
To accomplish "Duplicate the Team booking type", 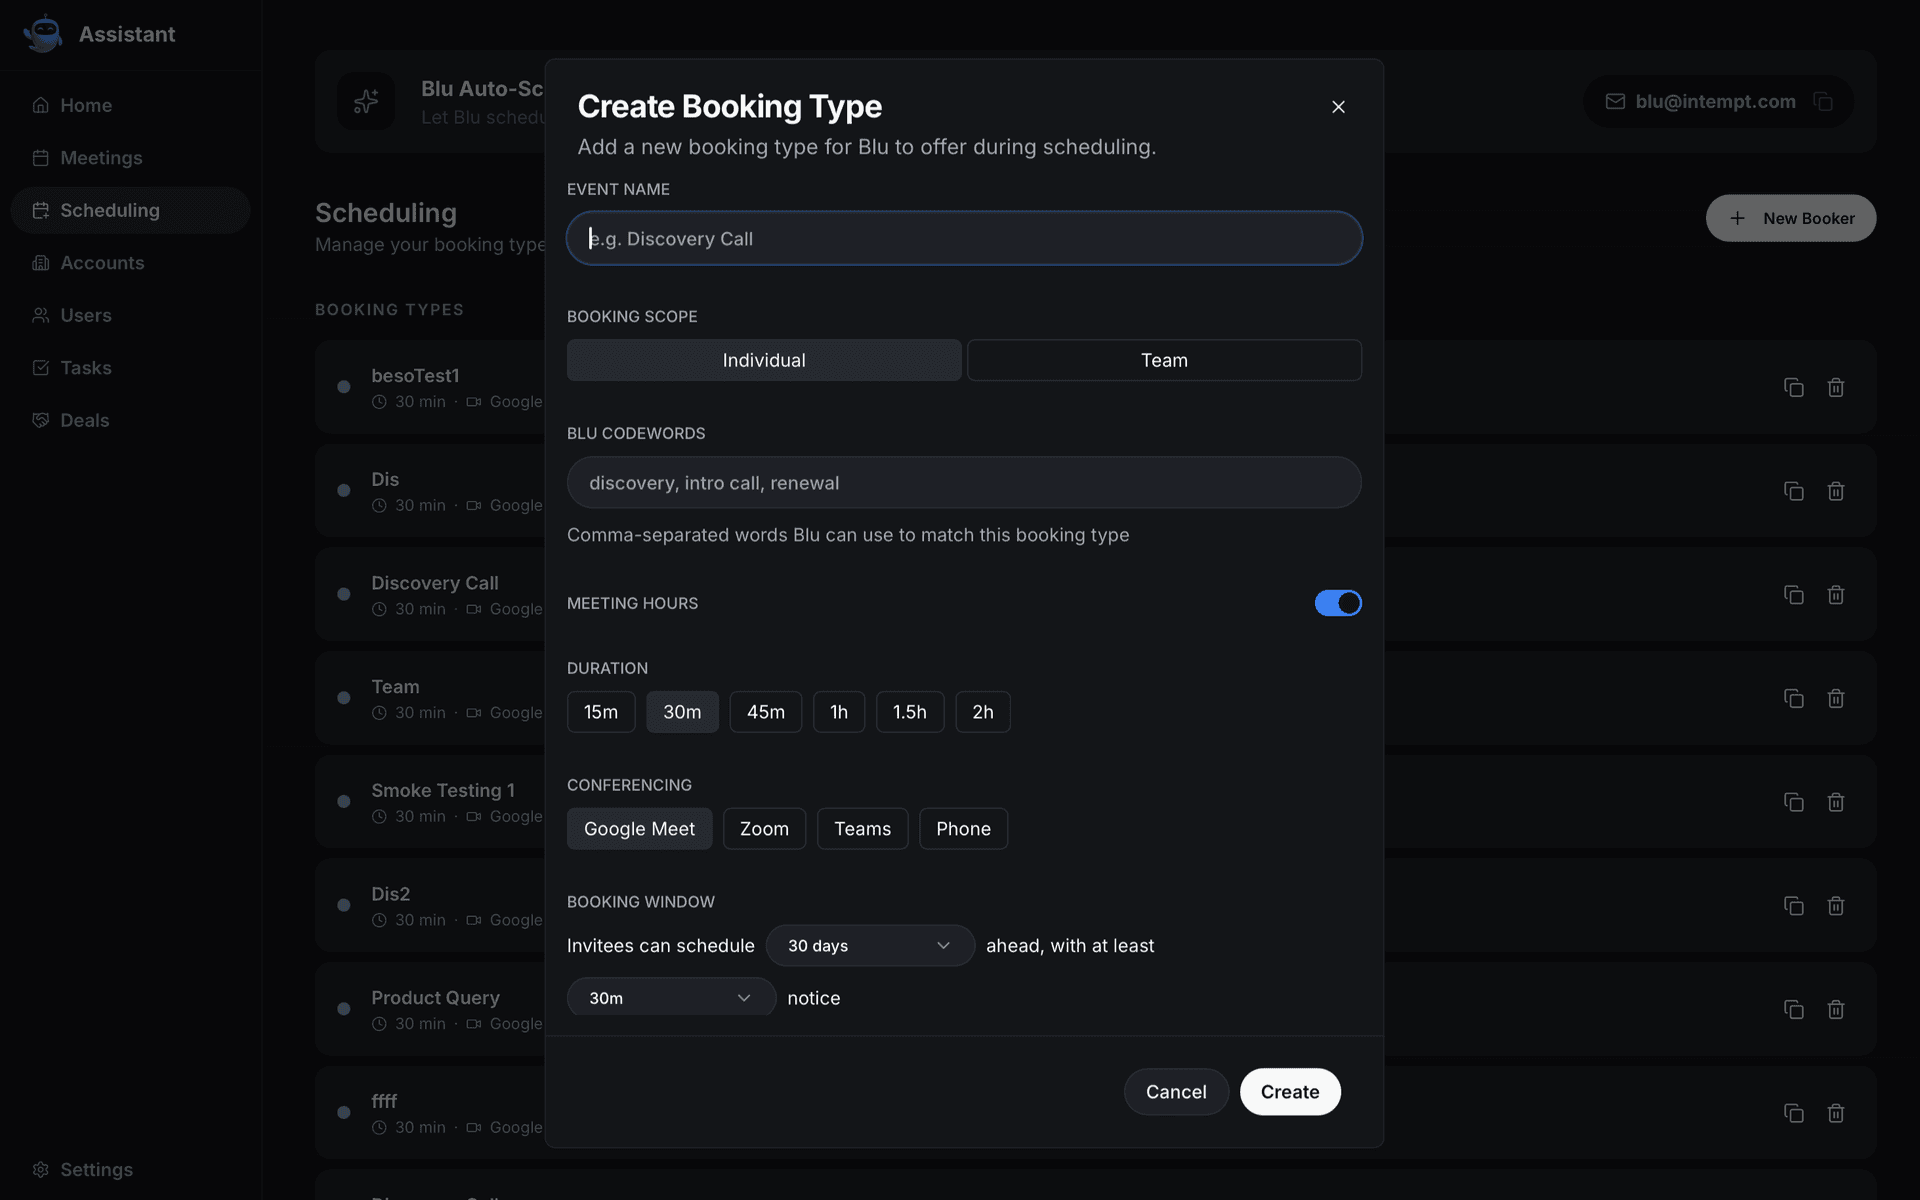I will pyautogui.click(x=1794, y=698).
